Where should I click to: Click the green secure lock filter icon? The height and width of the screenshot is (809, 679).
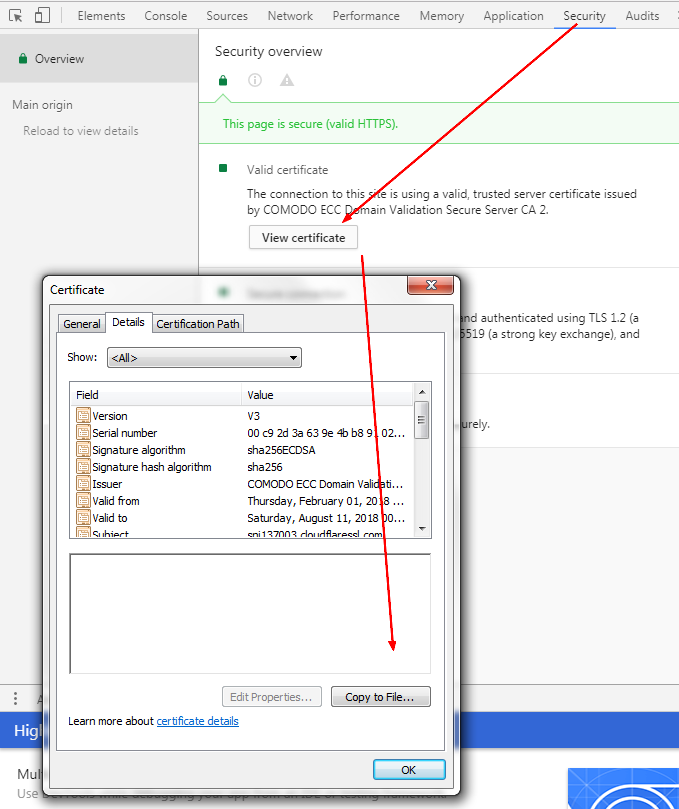pyautogui.click(x=223, y=80)
